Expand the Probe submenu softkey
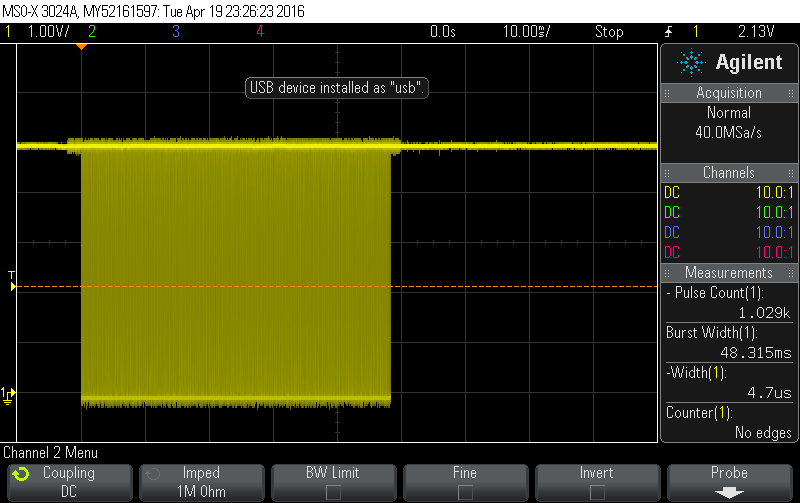The height and width of the screenshot is (503, 800). pyautogui.click(x=729, y=481)
